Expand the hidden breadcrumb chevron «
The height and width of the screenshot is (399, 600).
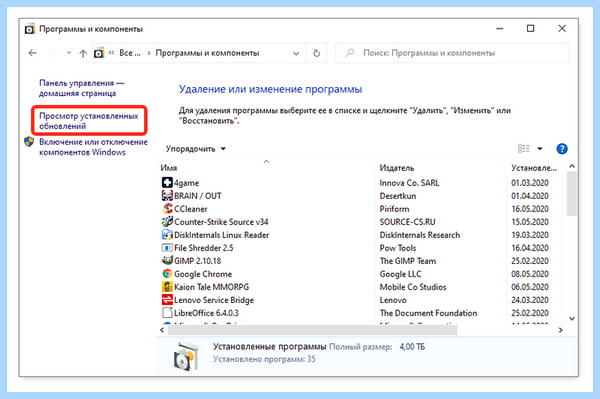click(x=111, y=53)
